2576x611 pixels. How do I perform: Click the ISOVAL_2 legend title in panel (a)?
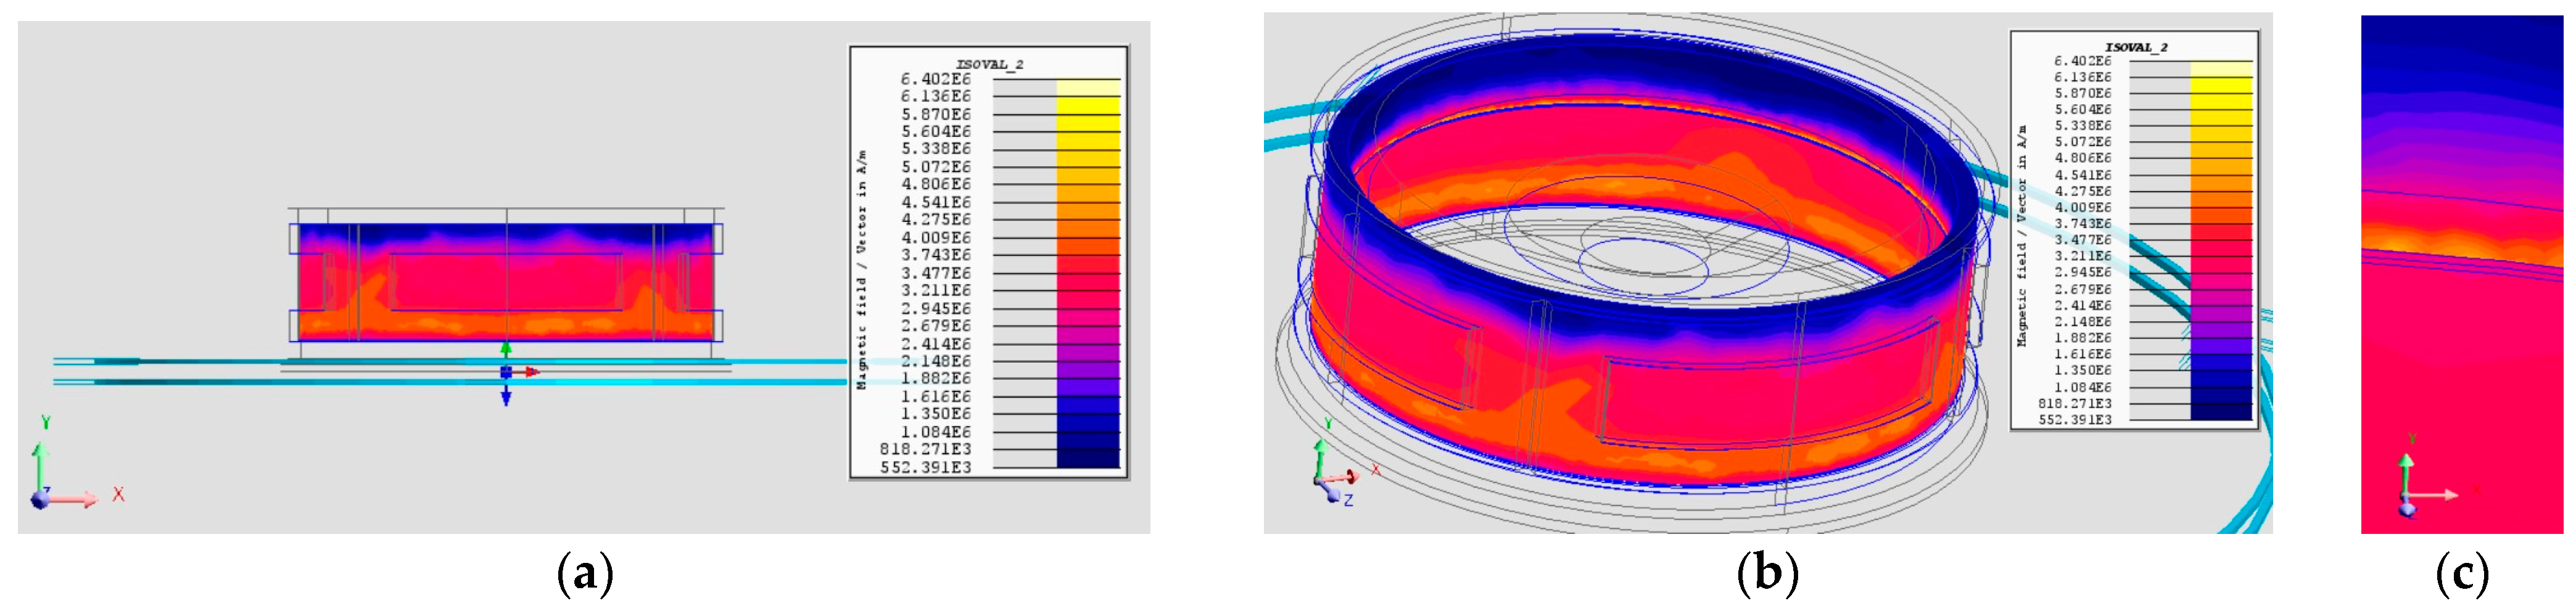[x=989, y=64]
